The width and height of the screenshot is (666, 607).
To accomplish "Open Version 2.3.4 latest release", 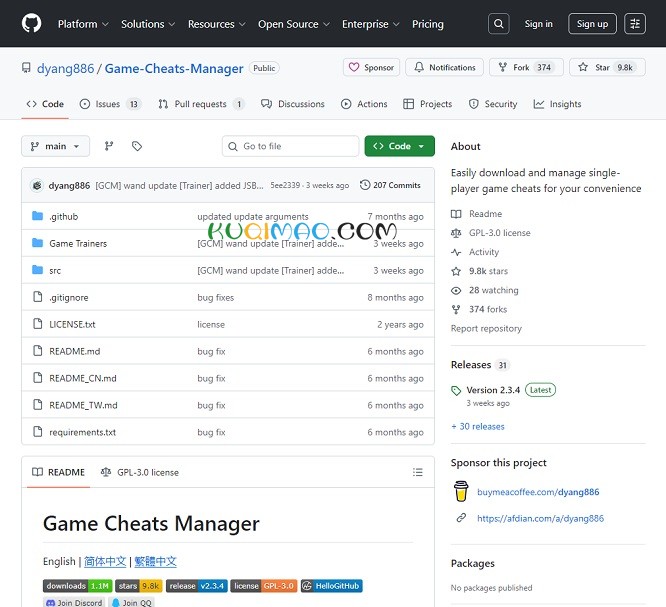I will pos(493,390).
